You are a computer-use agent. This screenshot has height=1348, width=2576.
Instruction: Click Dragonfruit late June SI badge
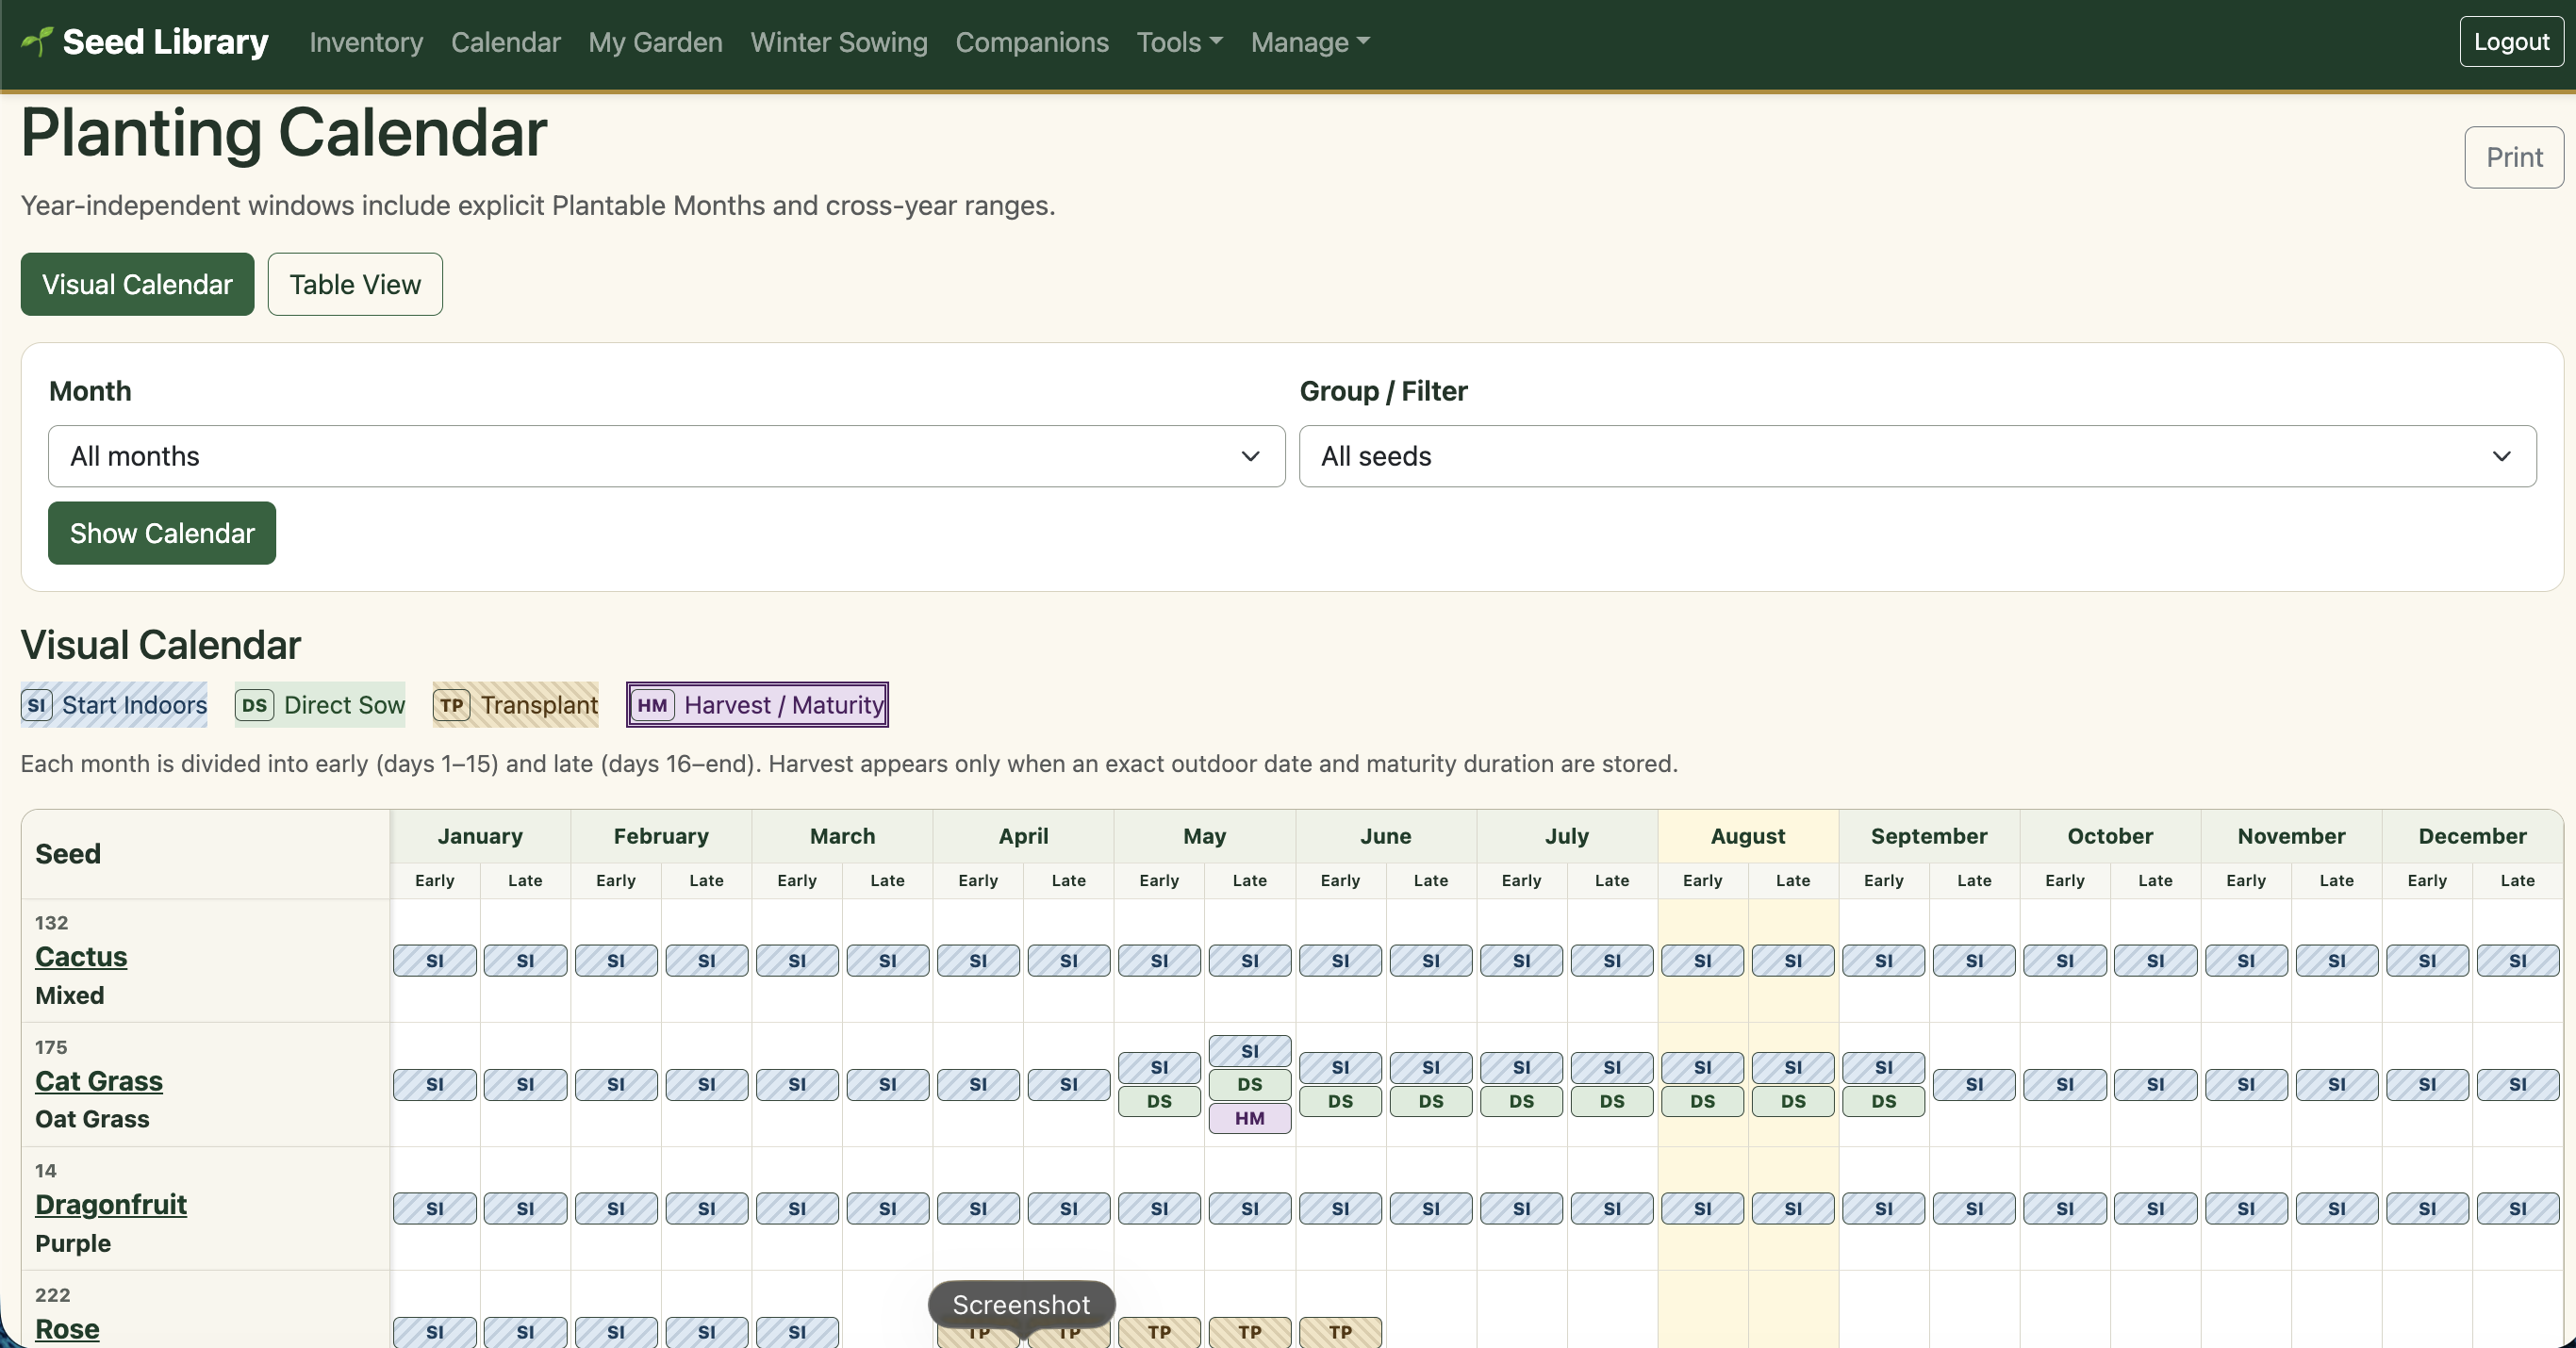[1431, 1208]
